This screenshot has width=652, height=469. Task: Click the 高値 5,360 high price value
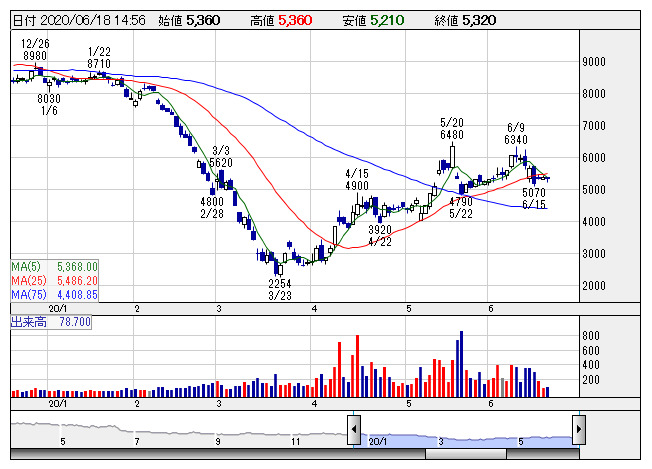pyautogui.click(x=281, y=20)
